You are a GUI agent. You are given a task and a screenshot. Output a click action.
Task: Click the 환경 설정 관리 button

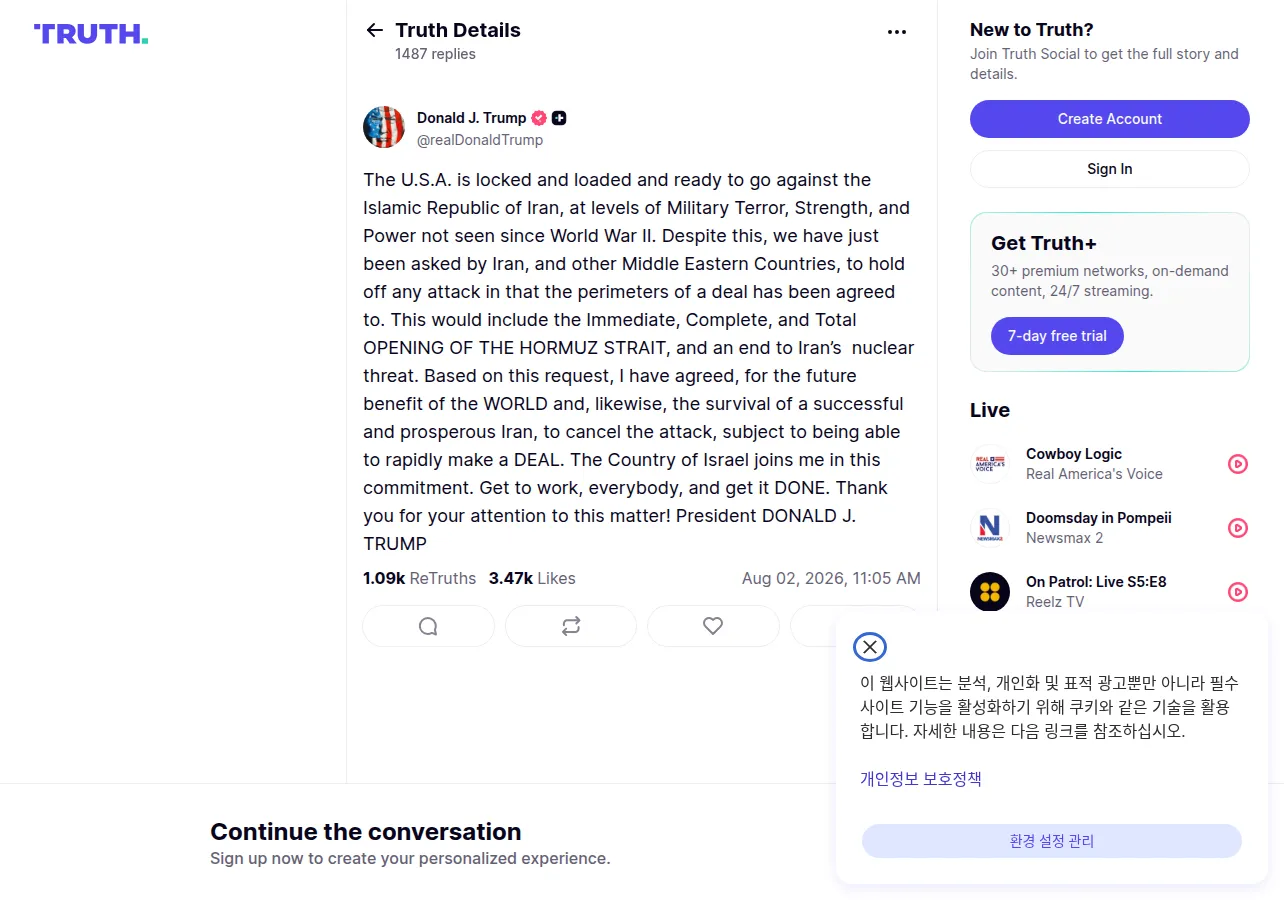1052,841
